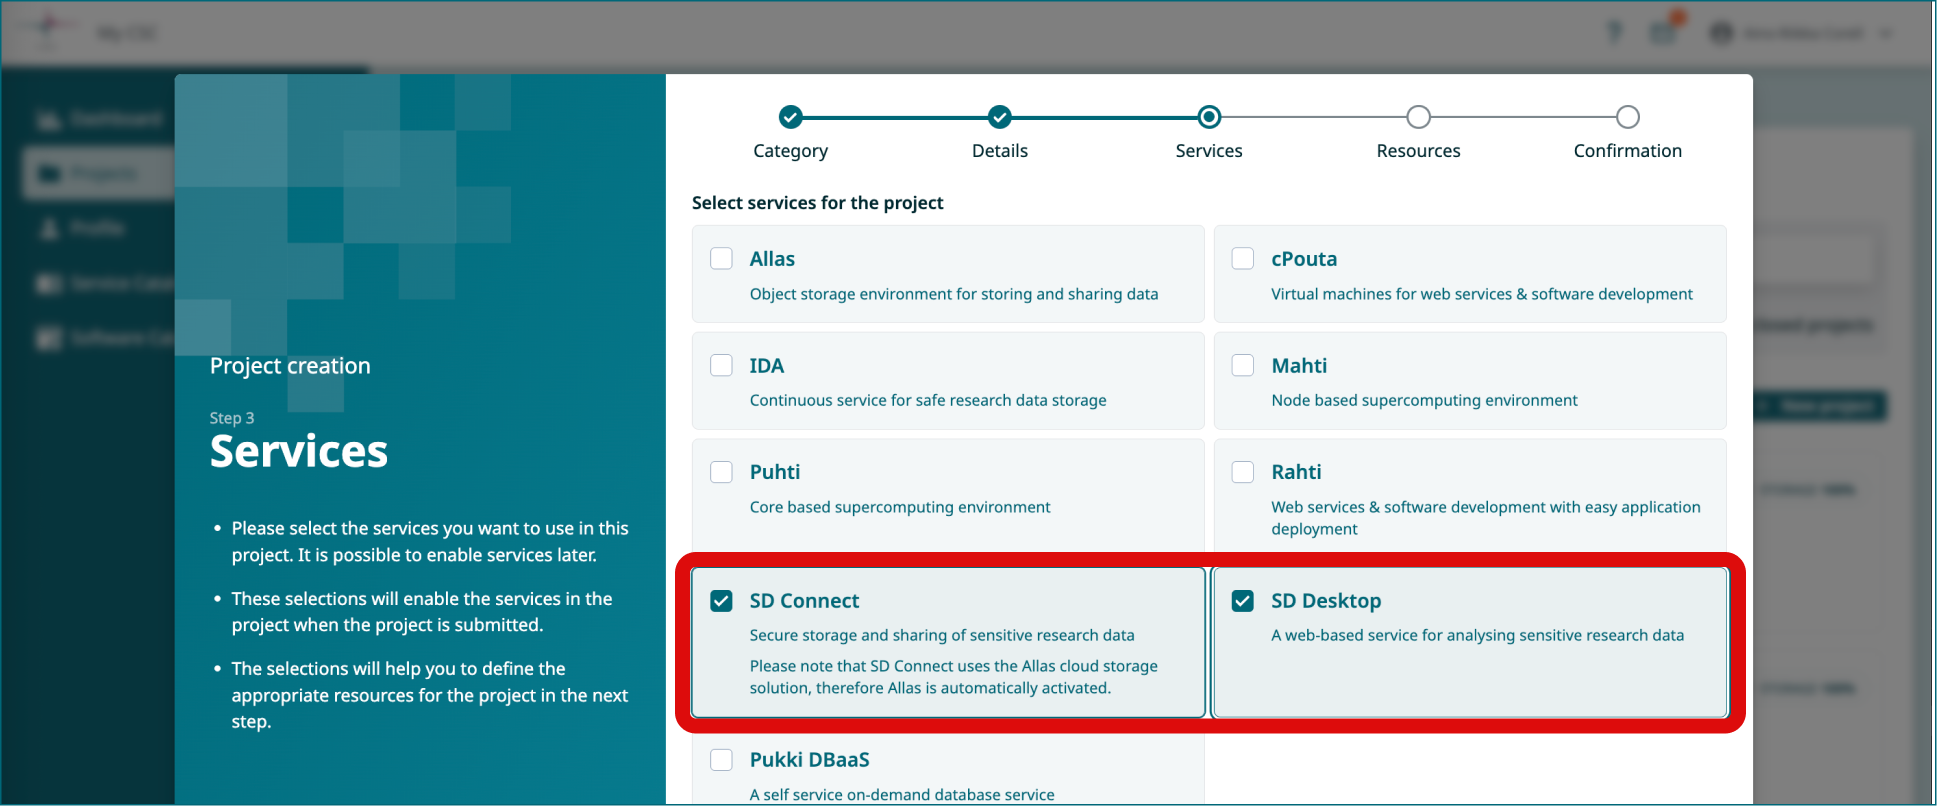
Task: Open Projects in the blurred sidebar
Action: 99,174
